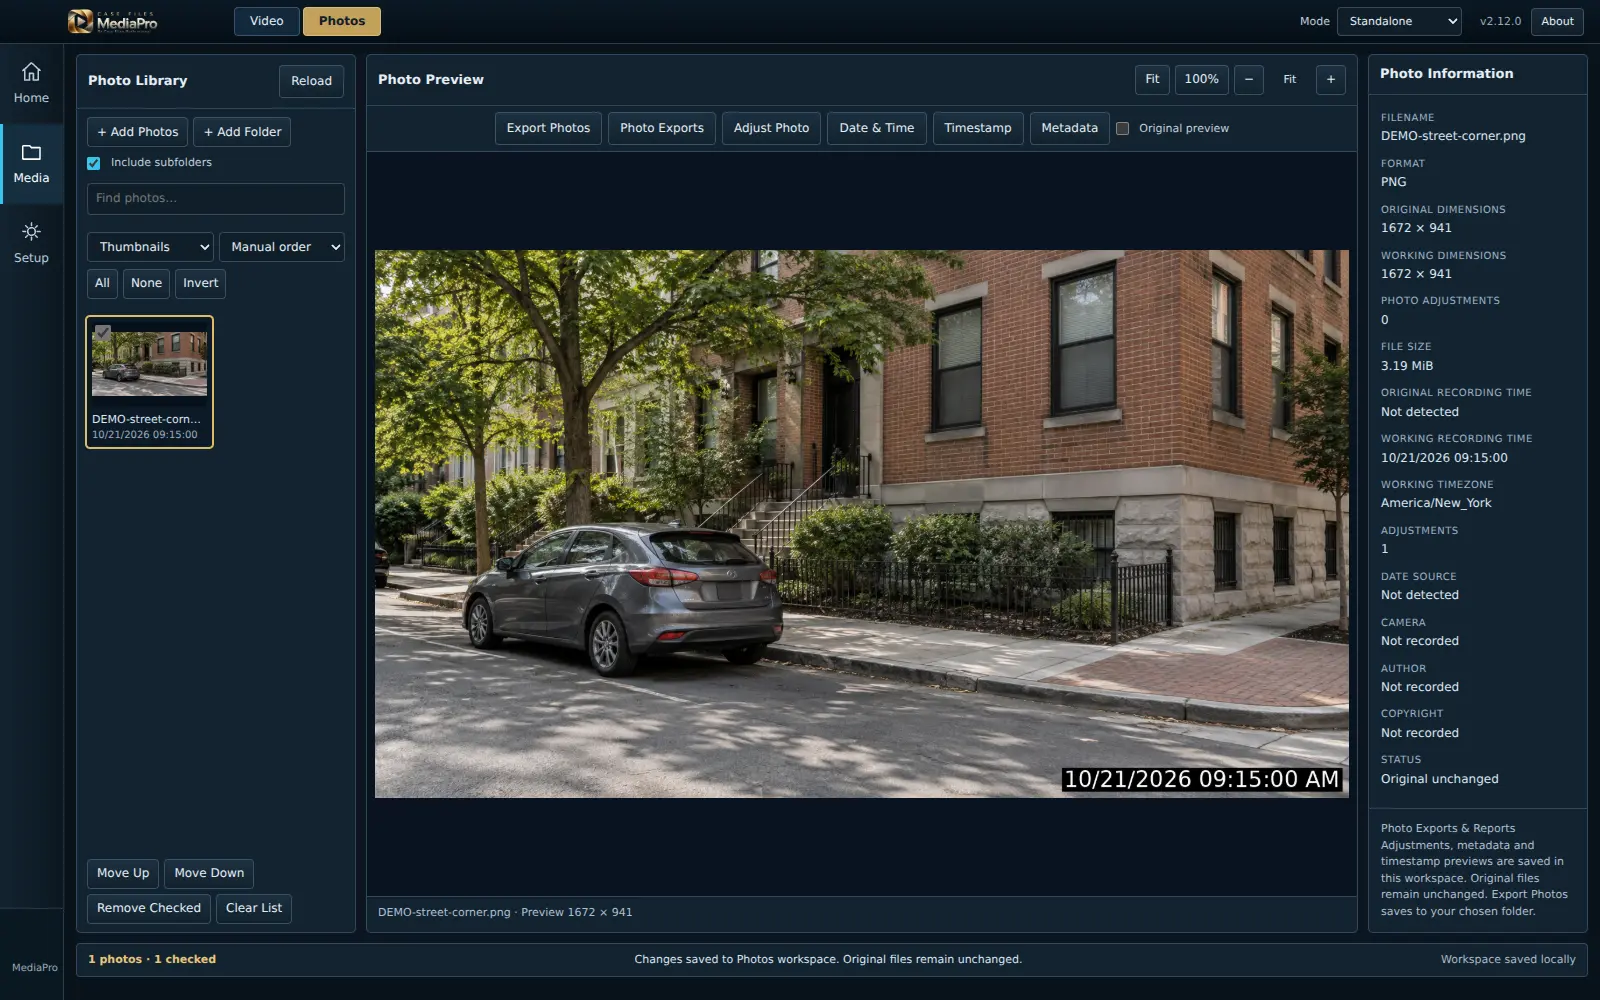This screenshot has height=1000, width=1600.
Task: Select None of the photos
Action: point(146,283)
